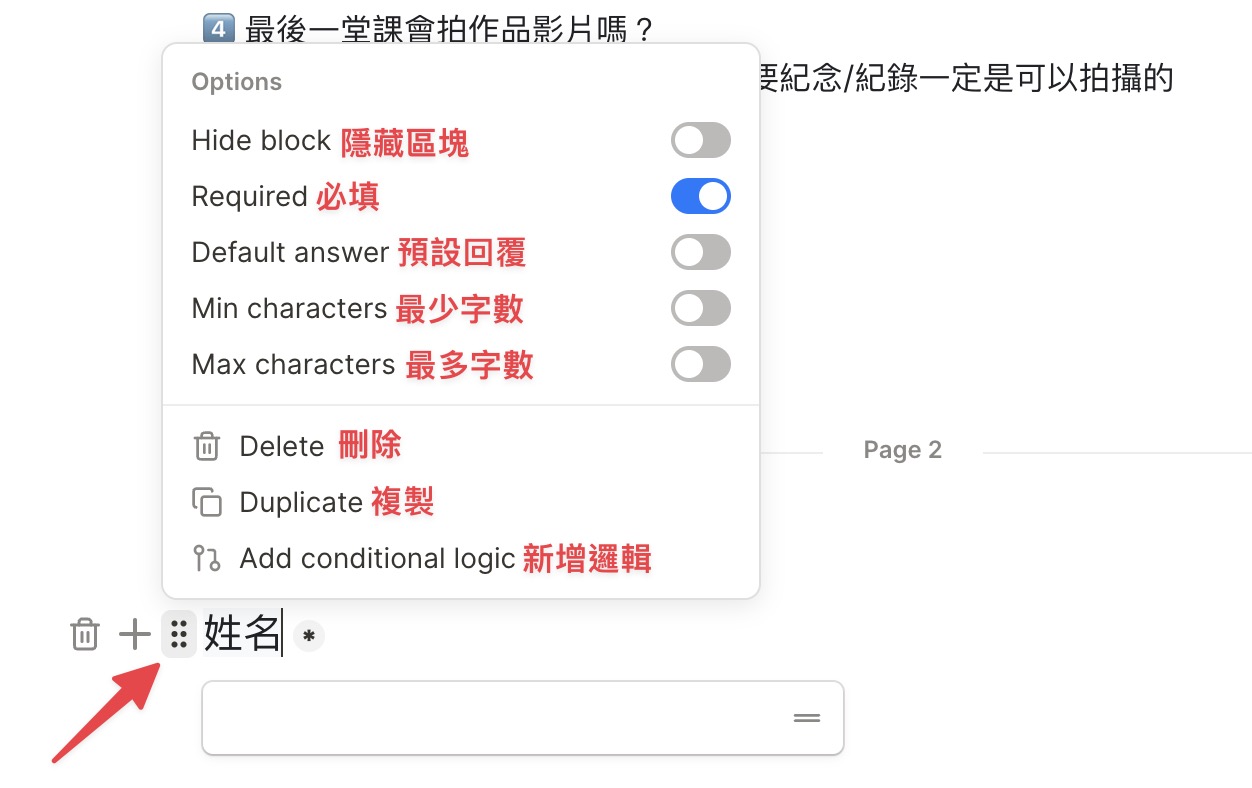
Task: Click the trash icon next to Delete
Action: click(x=206, y=446)
